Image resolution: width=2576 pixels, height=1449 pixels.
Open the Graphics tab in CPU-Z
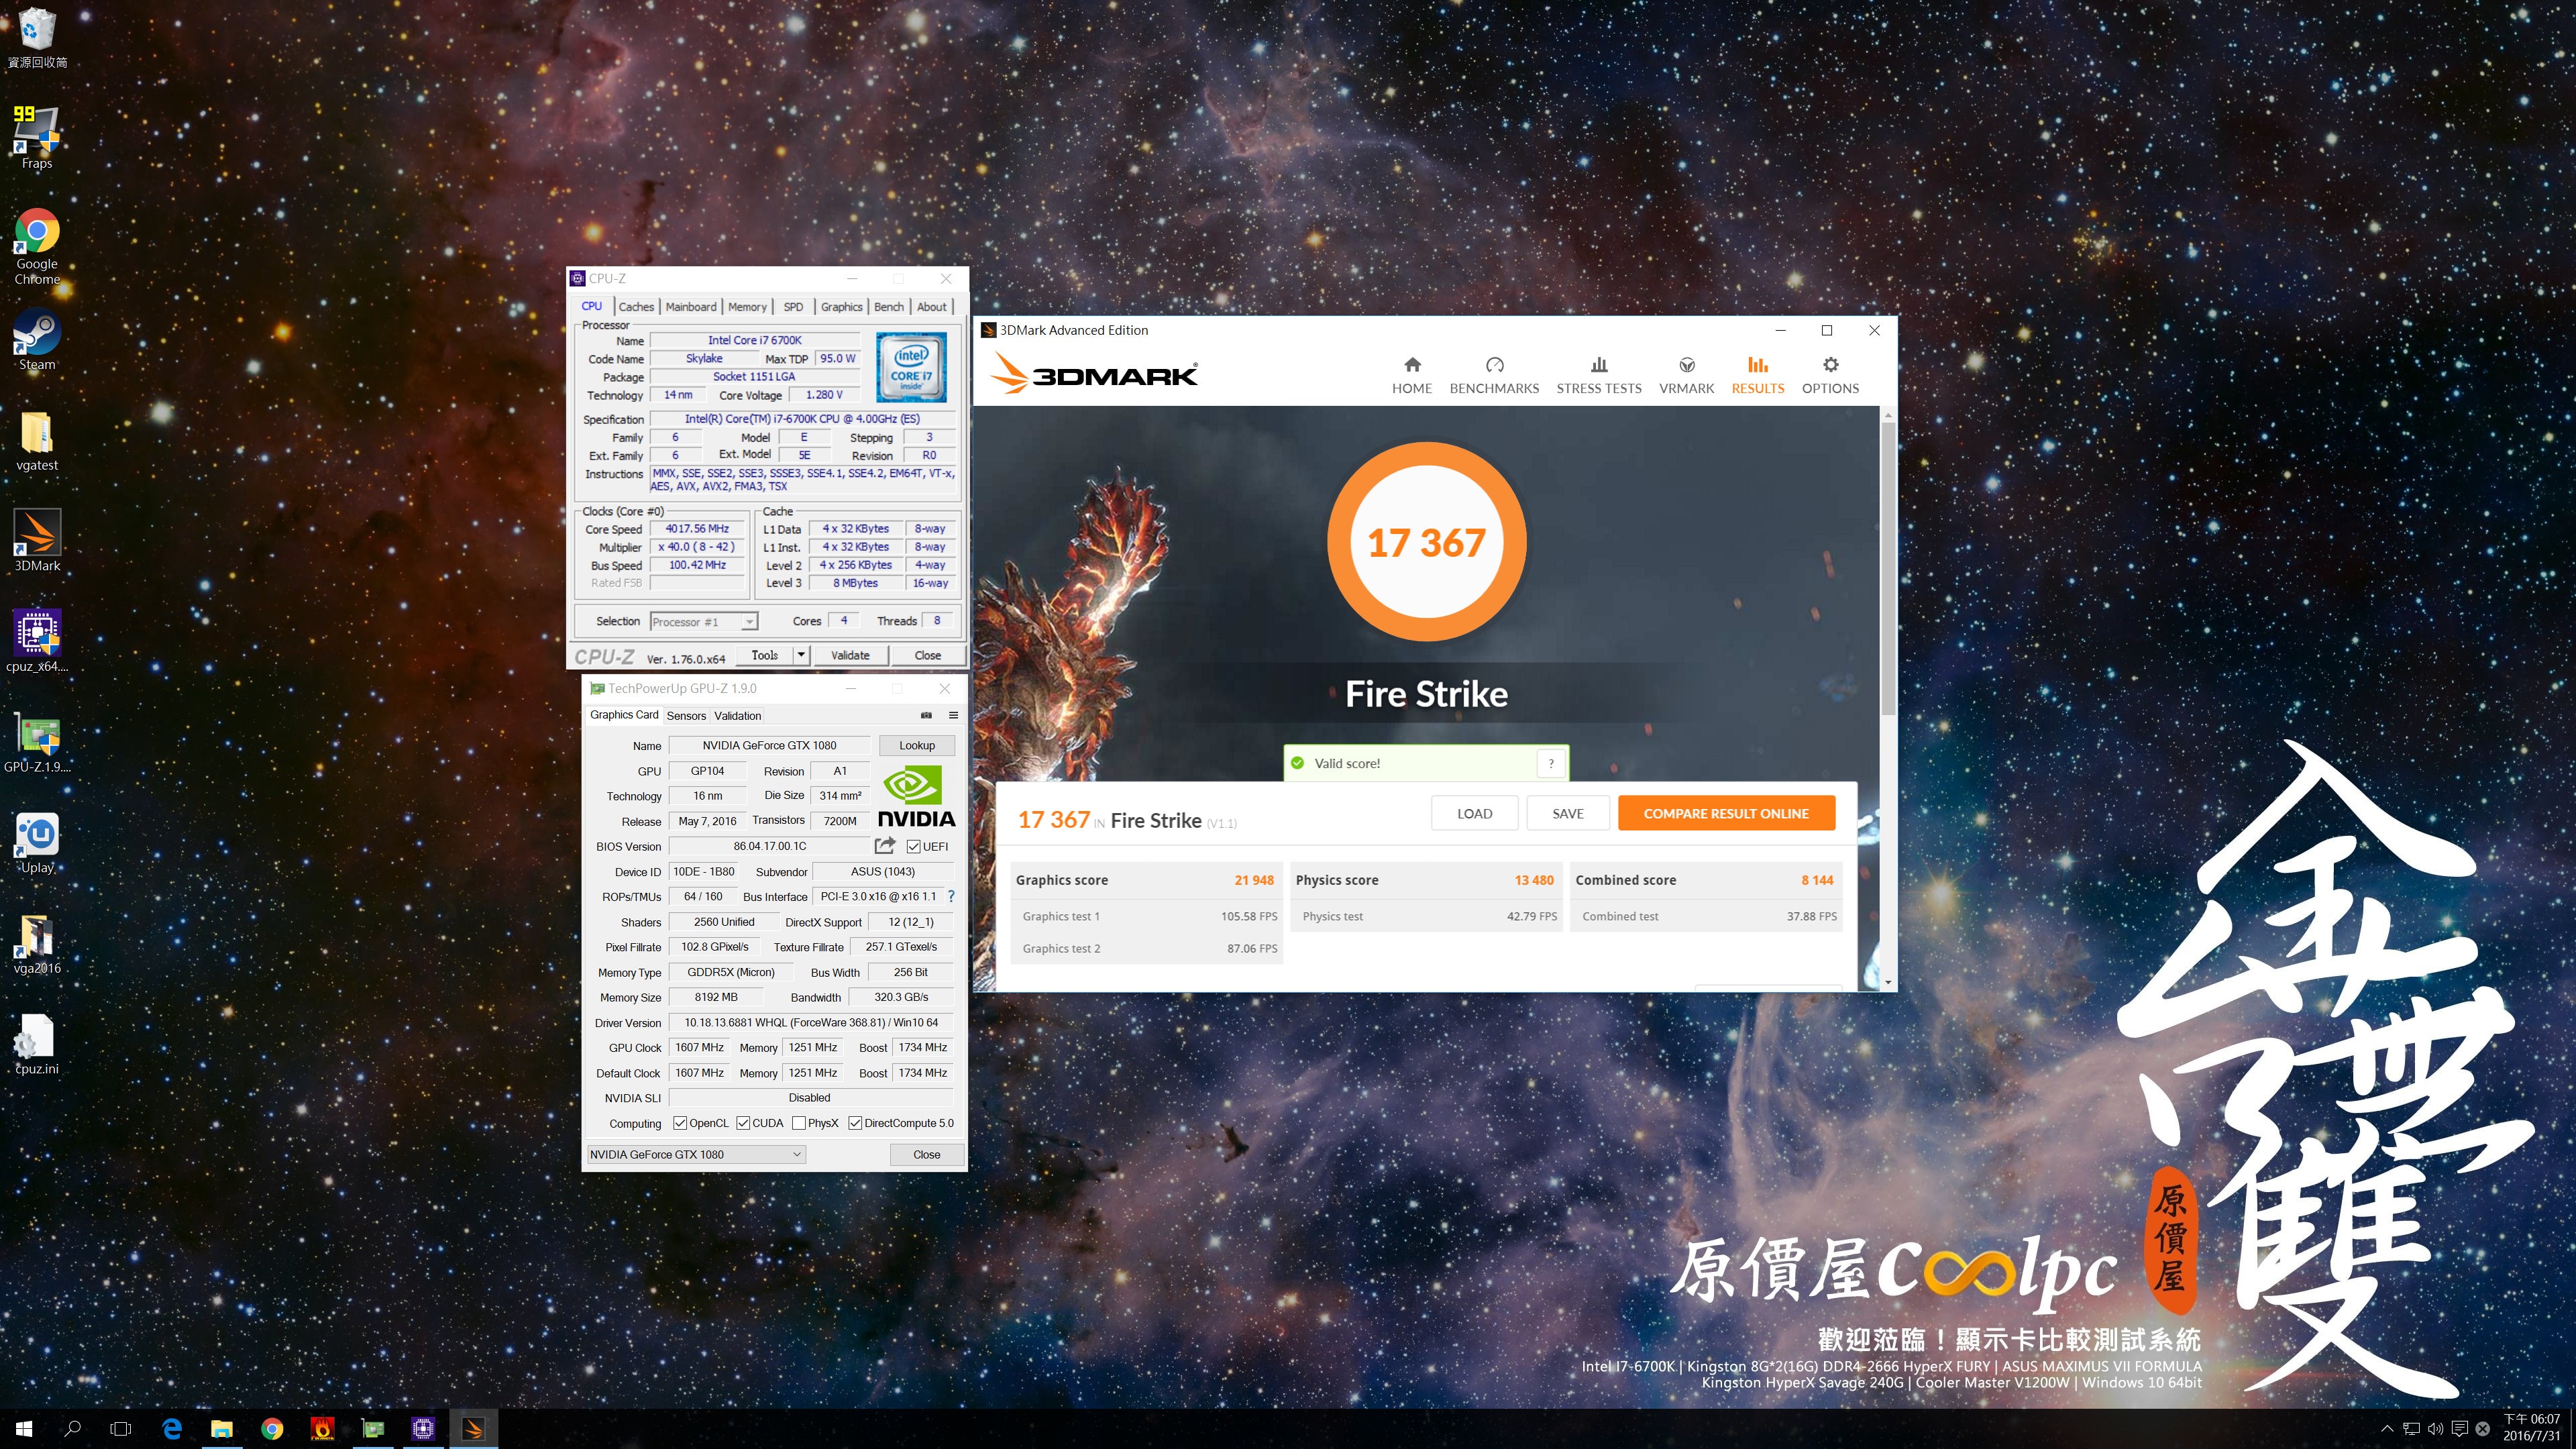(x=841, y=307)
